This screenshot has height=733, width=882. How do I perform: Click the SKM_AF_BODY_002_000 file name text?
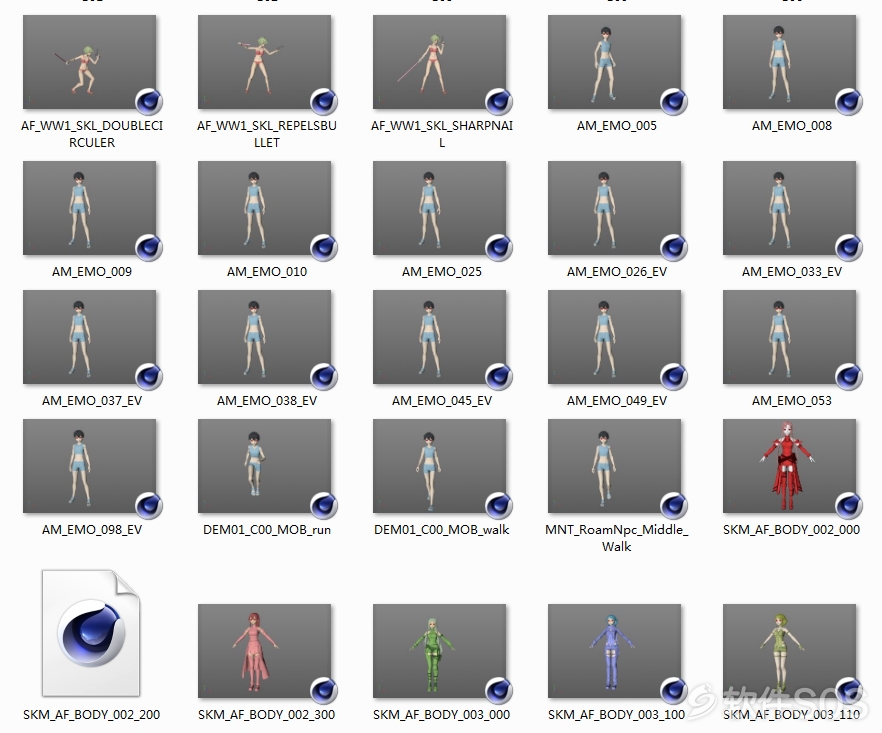pyautogui.click(x=791, y=529)
